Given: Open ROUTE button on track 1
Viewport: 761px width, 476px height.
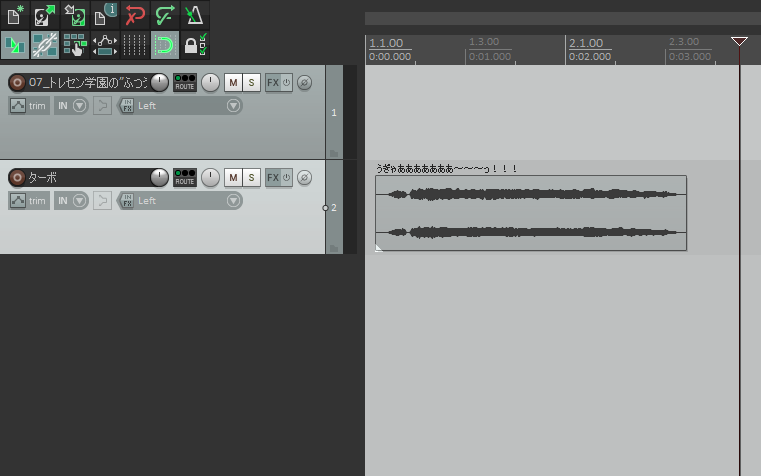Looking at the screenshot, I should (185, 82).
